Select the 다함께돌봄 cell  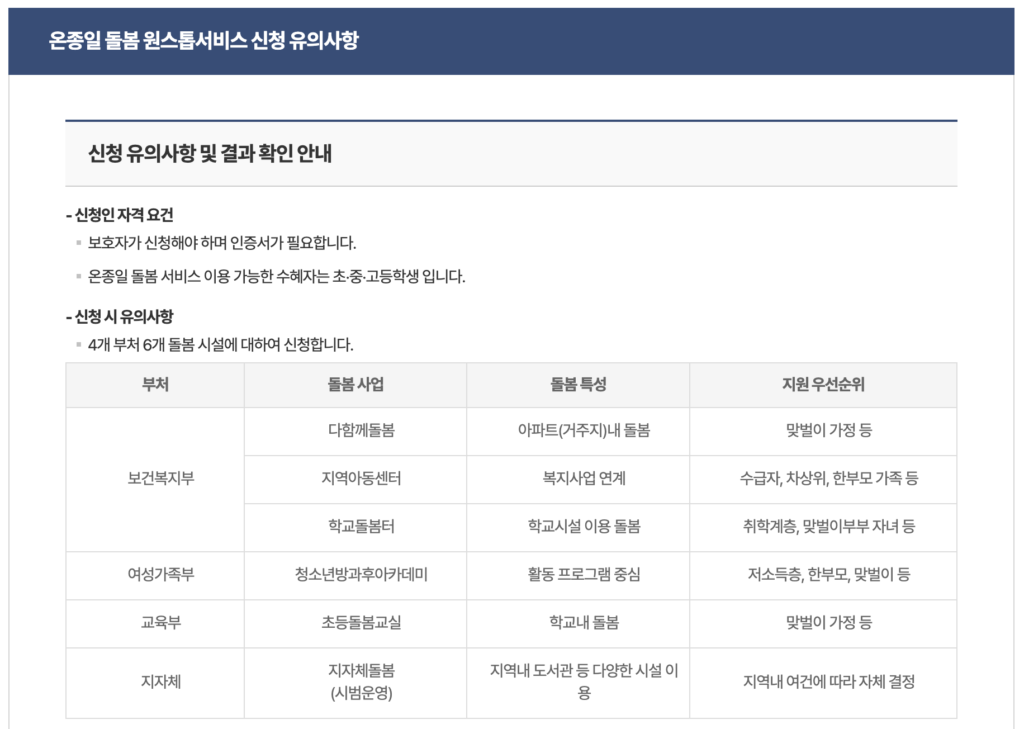coord(355,431)
